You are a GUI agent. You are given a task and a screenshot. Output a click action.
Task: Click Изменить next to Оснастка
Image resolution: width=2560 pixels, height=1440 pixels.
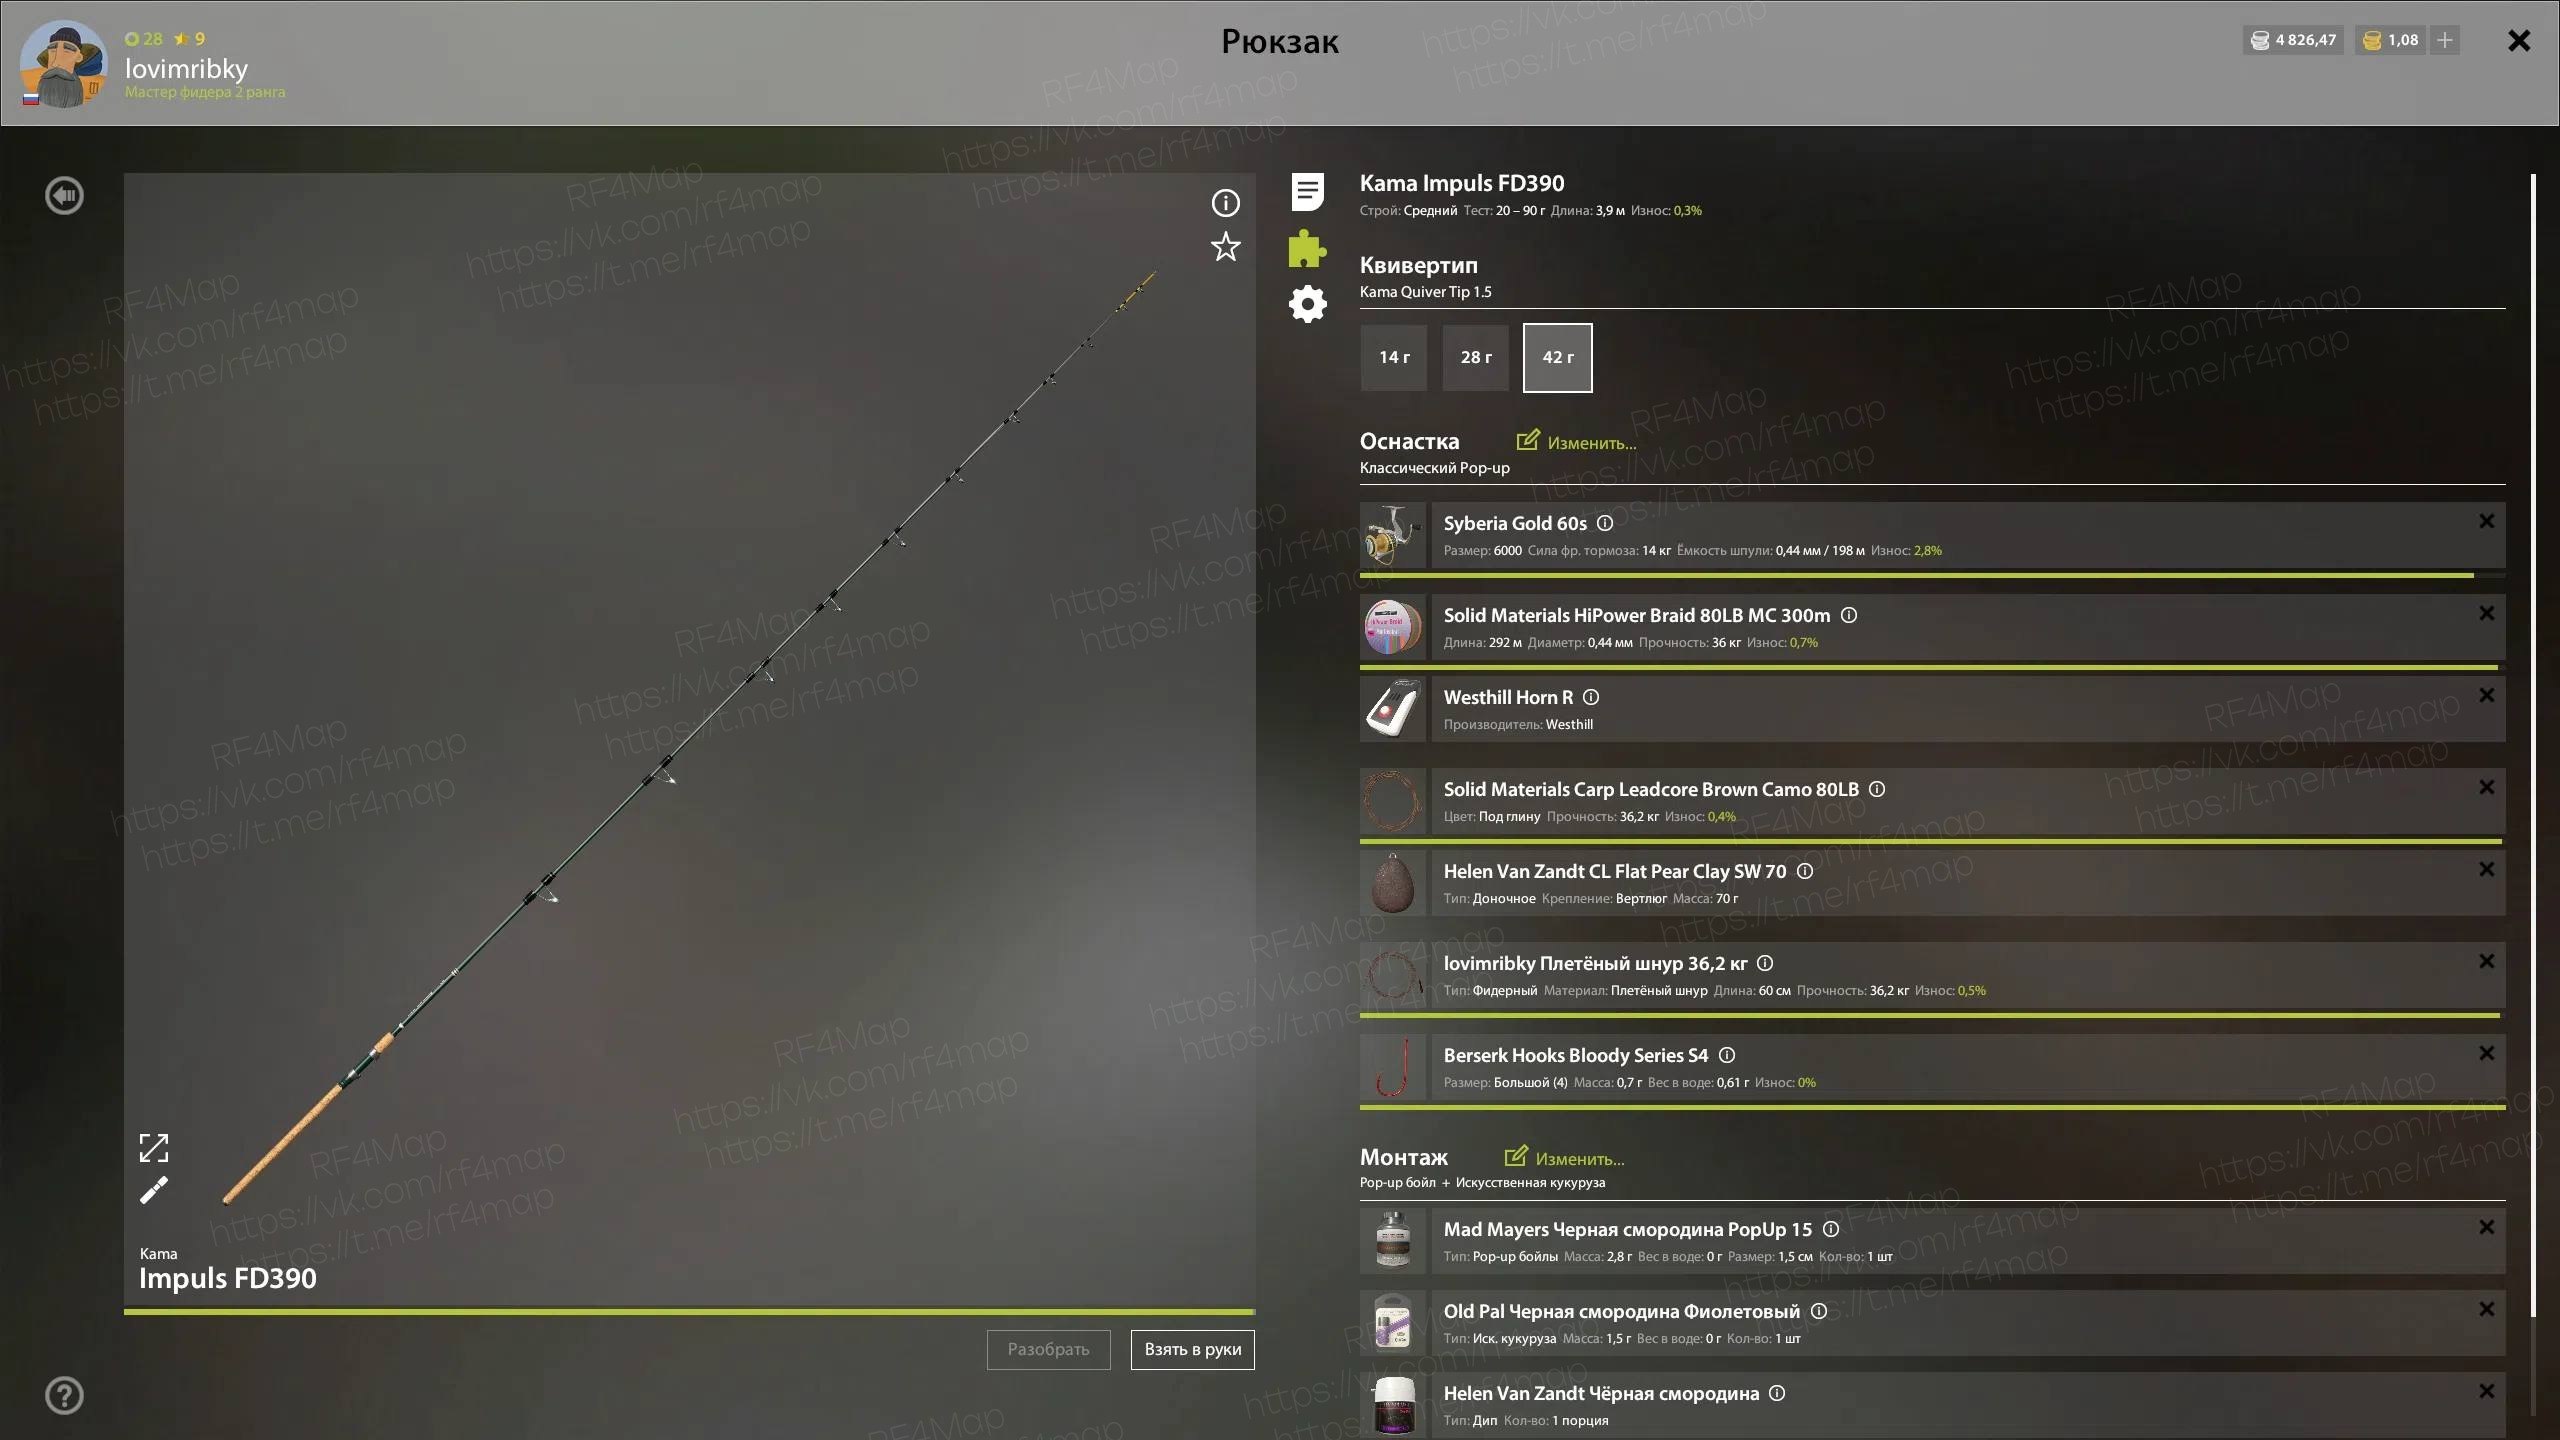1576,442
